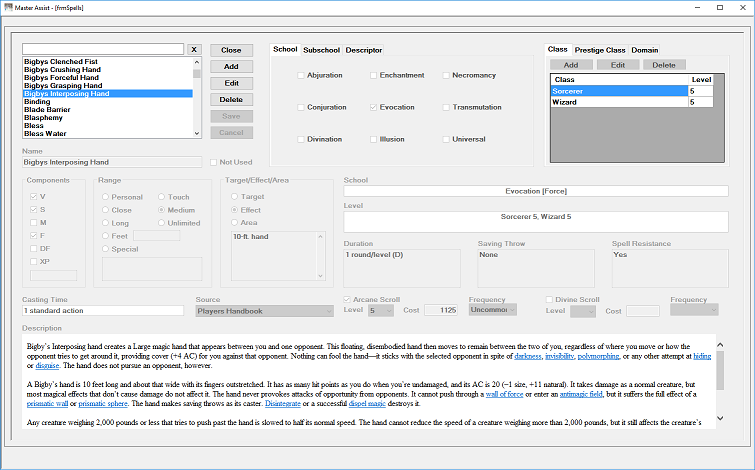Screen dimensions: 755x470
Task: Select the Class tab
Action: pos(558,49)
